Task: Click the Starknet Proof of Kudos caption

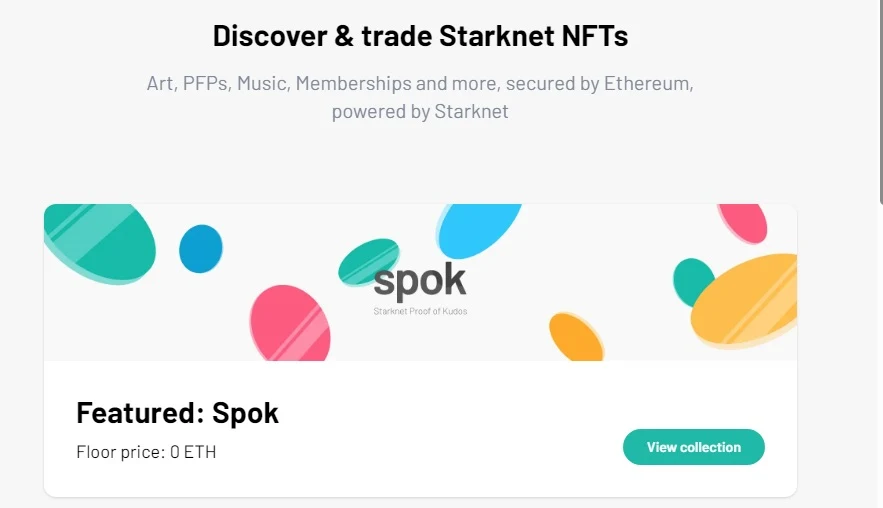Action: coord(420,311)
